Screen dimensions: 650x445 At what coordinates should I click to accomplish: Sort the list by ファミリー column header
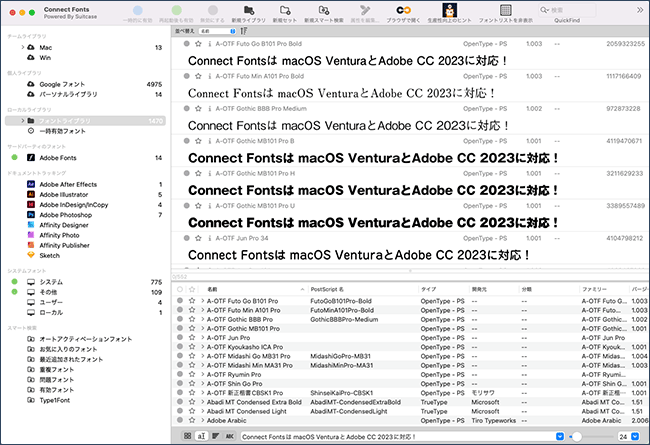(x=594, y=289)
